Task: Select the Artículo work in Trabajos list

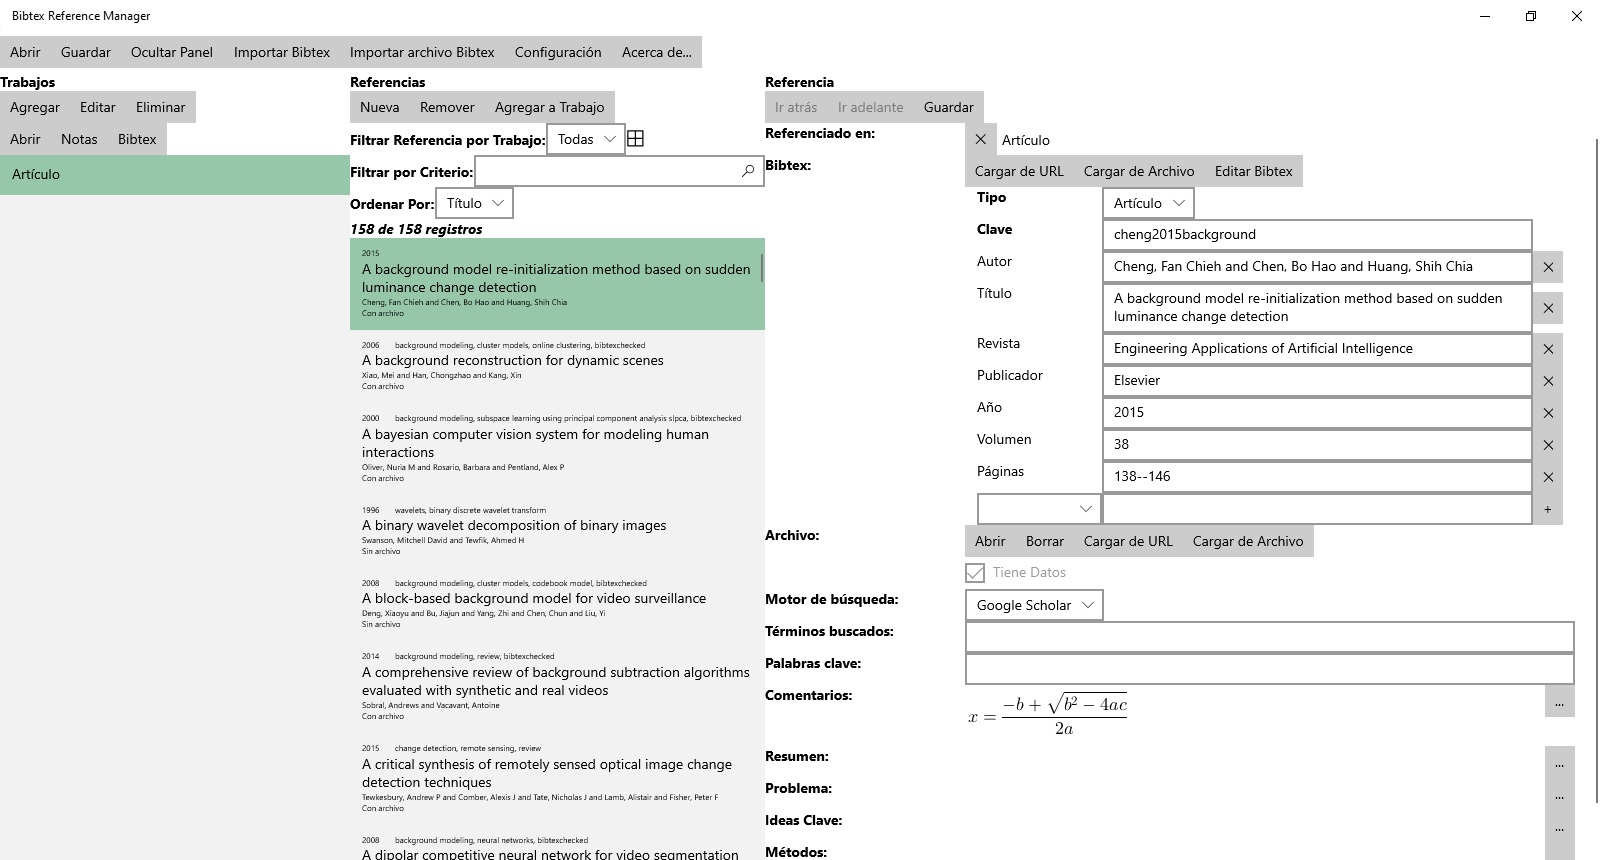Action: tap(175, 174)
